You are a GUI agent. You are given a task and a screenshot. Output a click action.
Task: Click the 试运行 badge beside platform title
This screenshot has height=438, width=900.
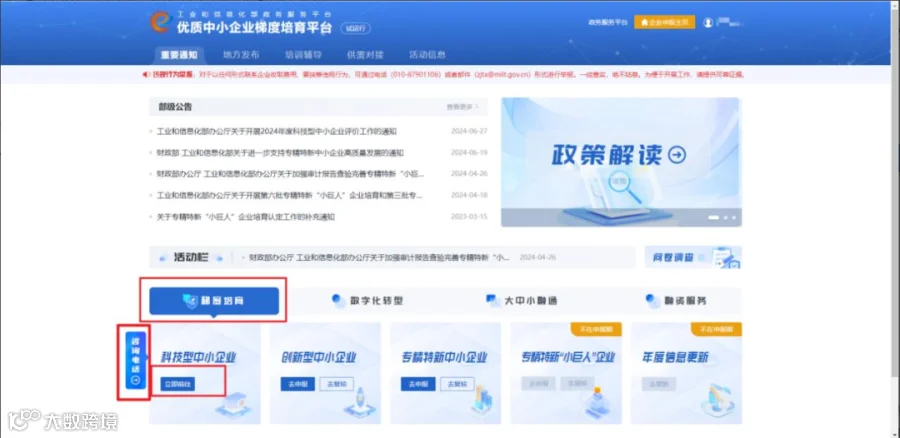point(356,28)
